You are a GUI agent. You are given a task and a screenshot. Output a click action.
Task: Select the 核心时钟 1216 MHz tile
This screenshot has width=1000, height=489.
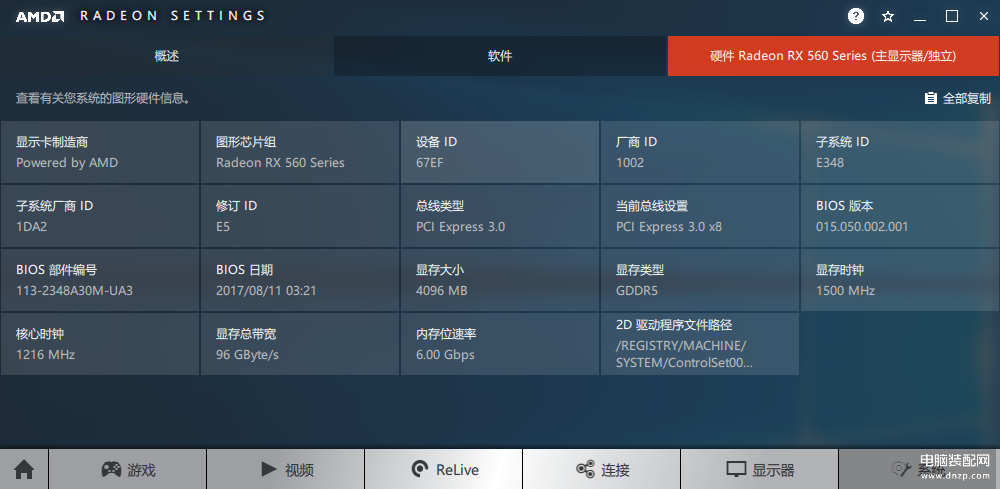coord(100,344)
